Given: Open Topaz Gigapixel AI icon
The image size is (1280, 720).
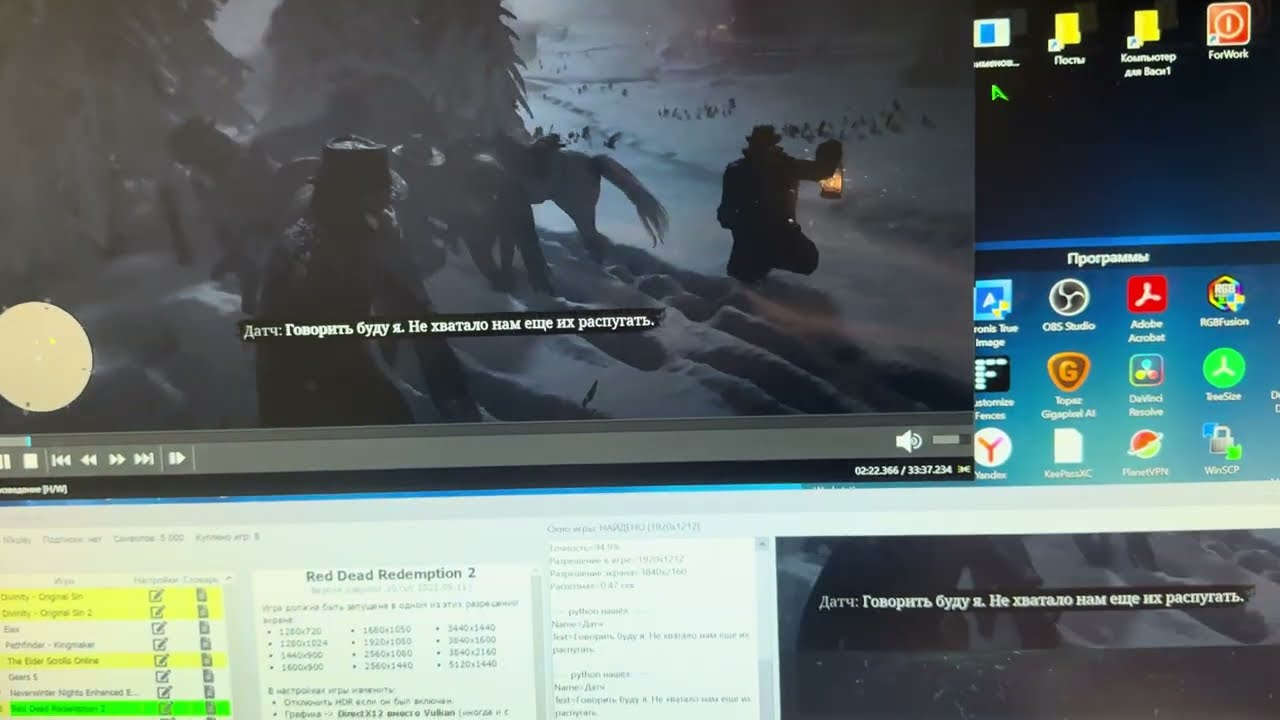Looking at the screenshot, I should pos(1068,385).
